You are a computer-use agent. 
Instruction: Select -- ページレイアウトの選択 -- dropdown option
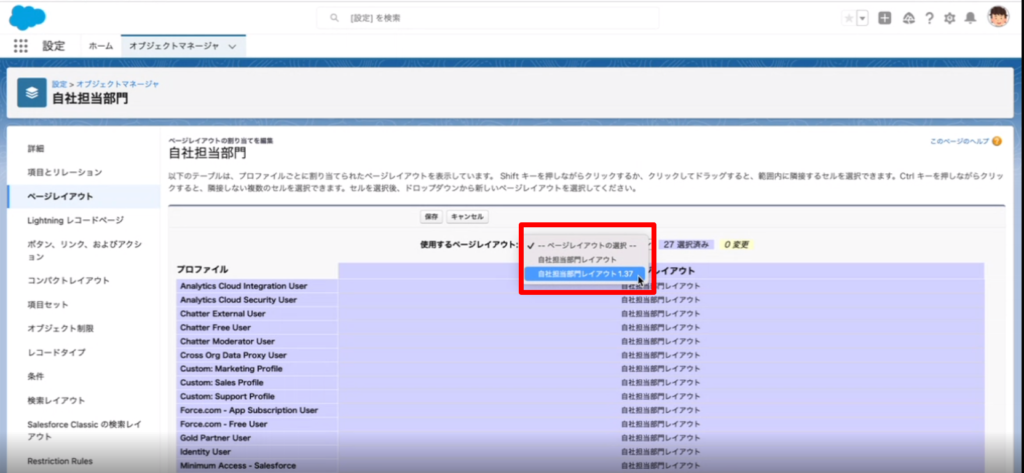[x=586, y=246]
